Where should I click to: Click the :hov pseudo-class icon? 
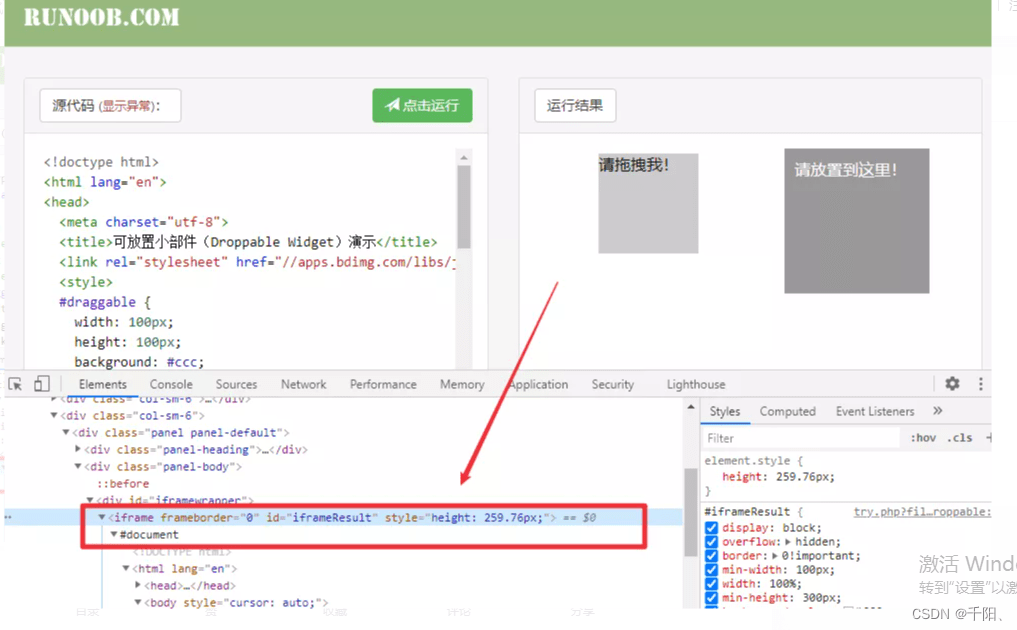[922, 437]
